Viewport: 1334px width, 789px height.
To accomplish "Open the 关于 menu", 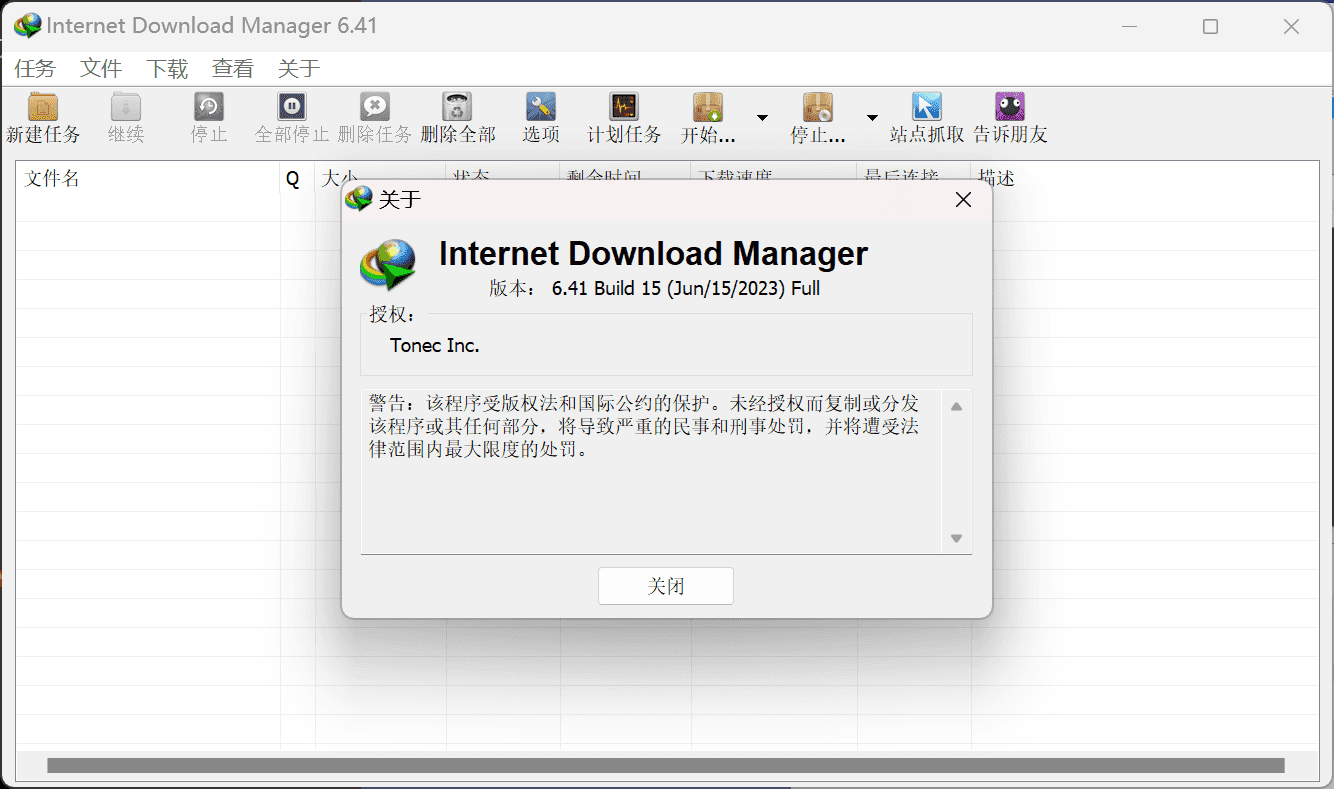I will click(x=299, y=68).
